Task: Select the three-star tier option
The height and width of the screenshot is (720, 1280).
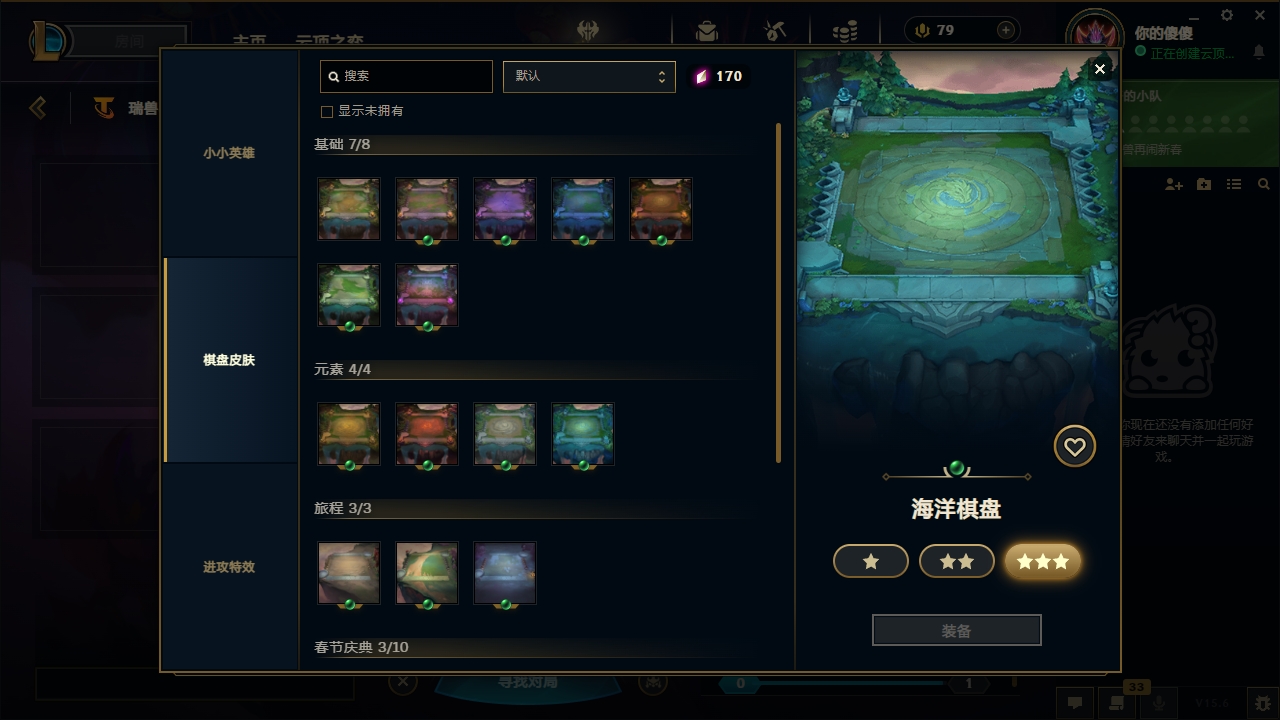Action: [1043, 562]
